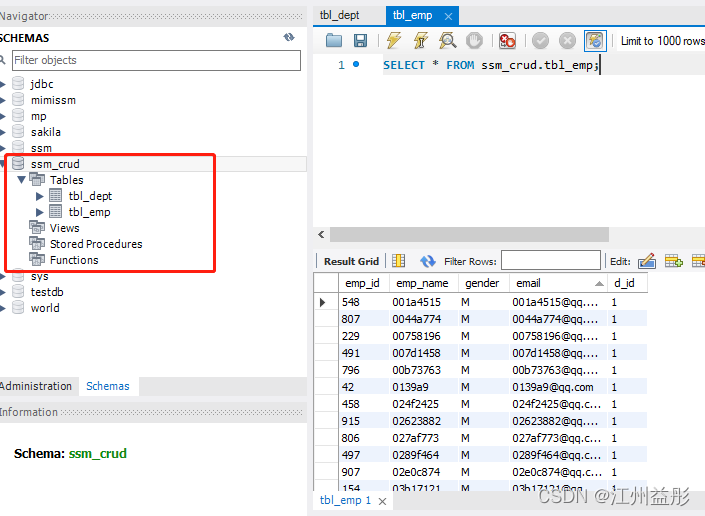The width and height of the screenshot is (705, 516).
Task: Switch to the Schemas tab
Action: coord(108,386)
